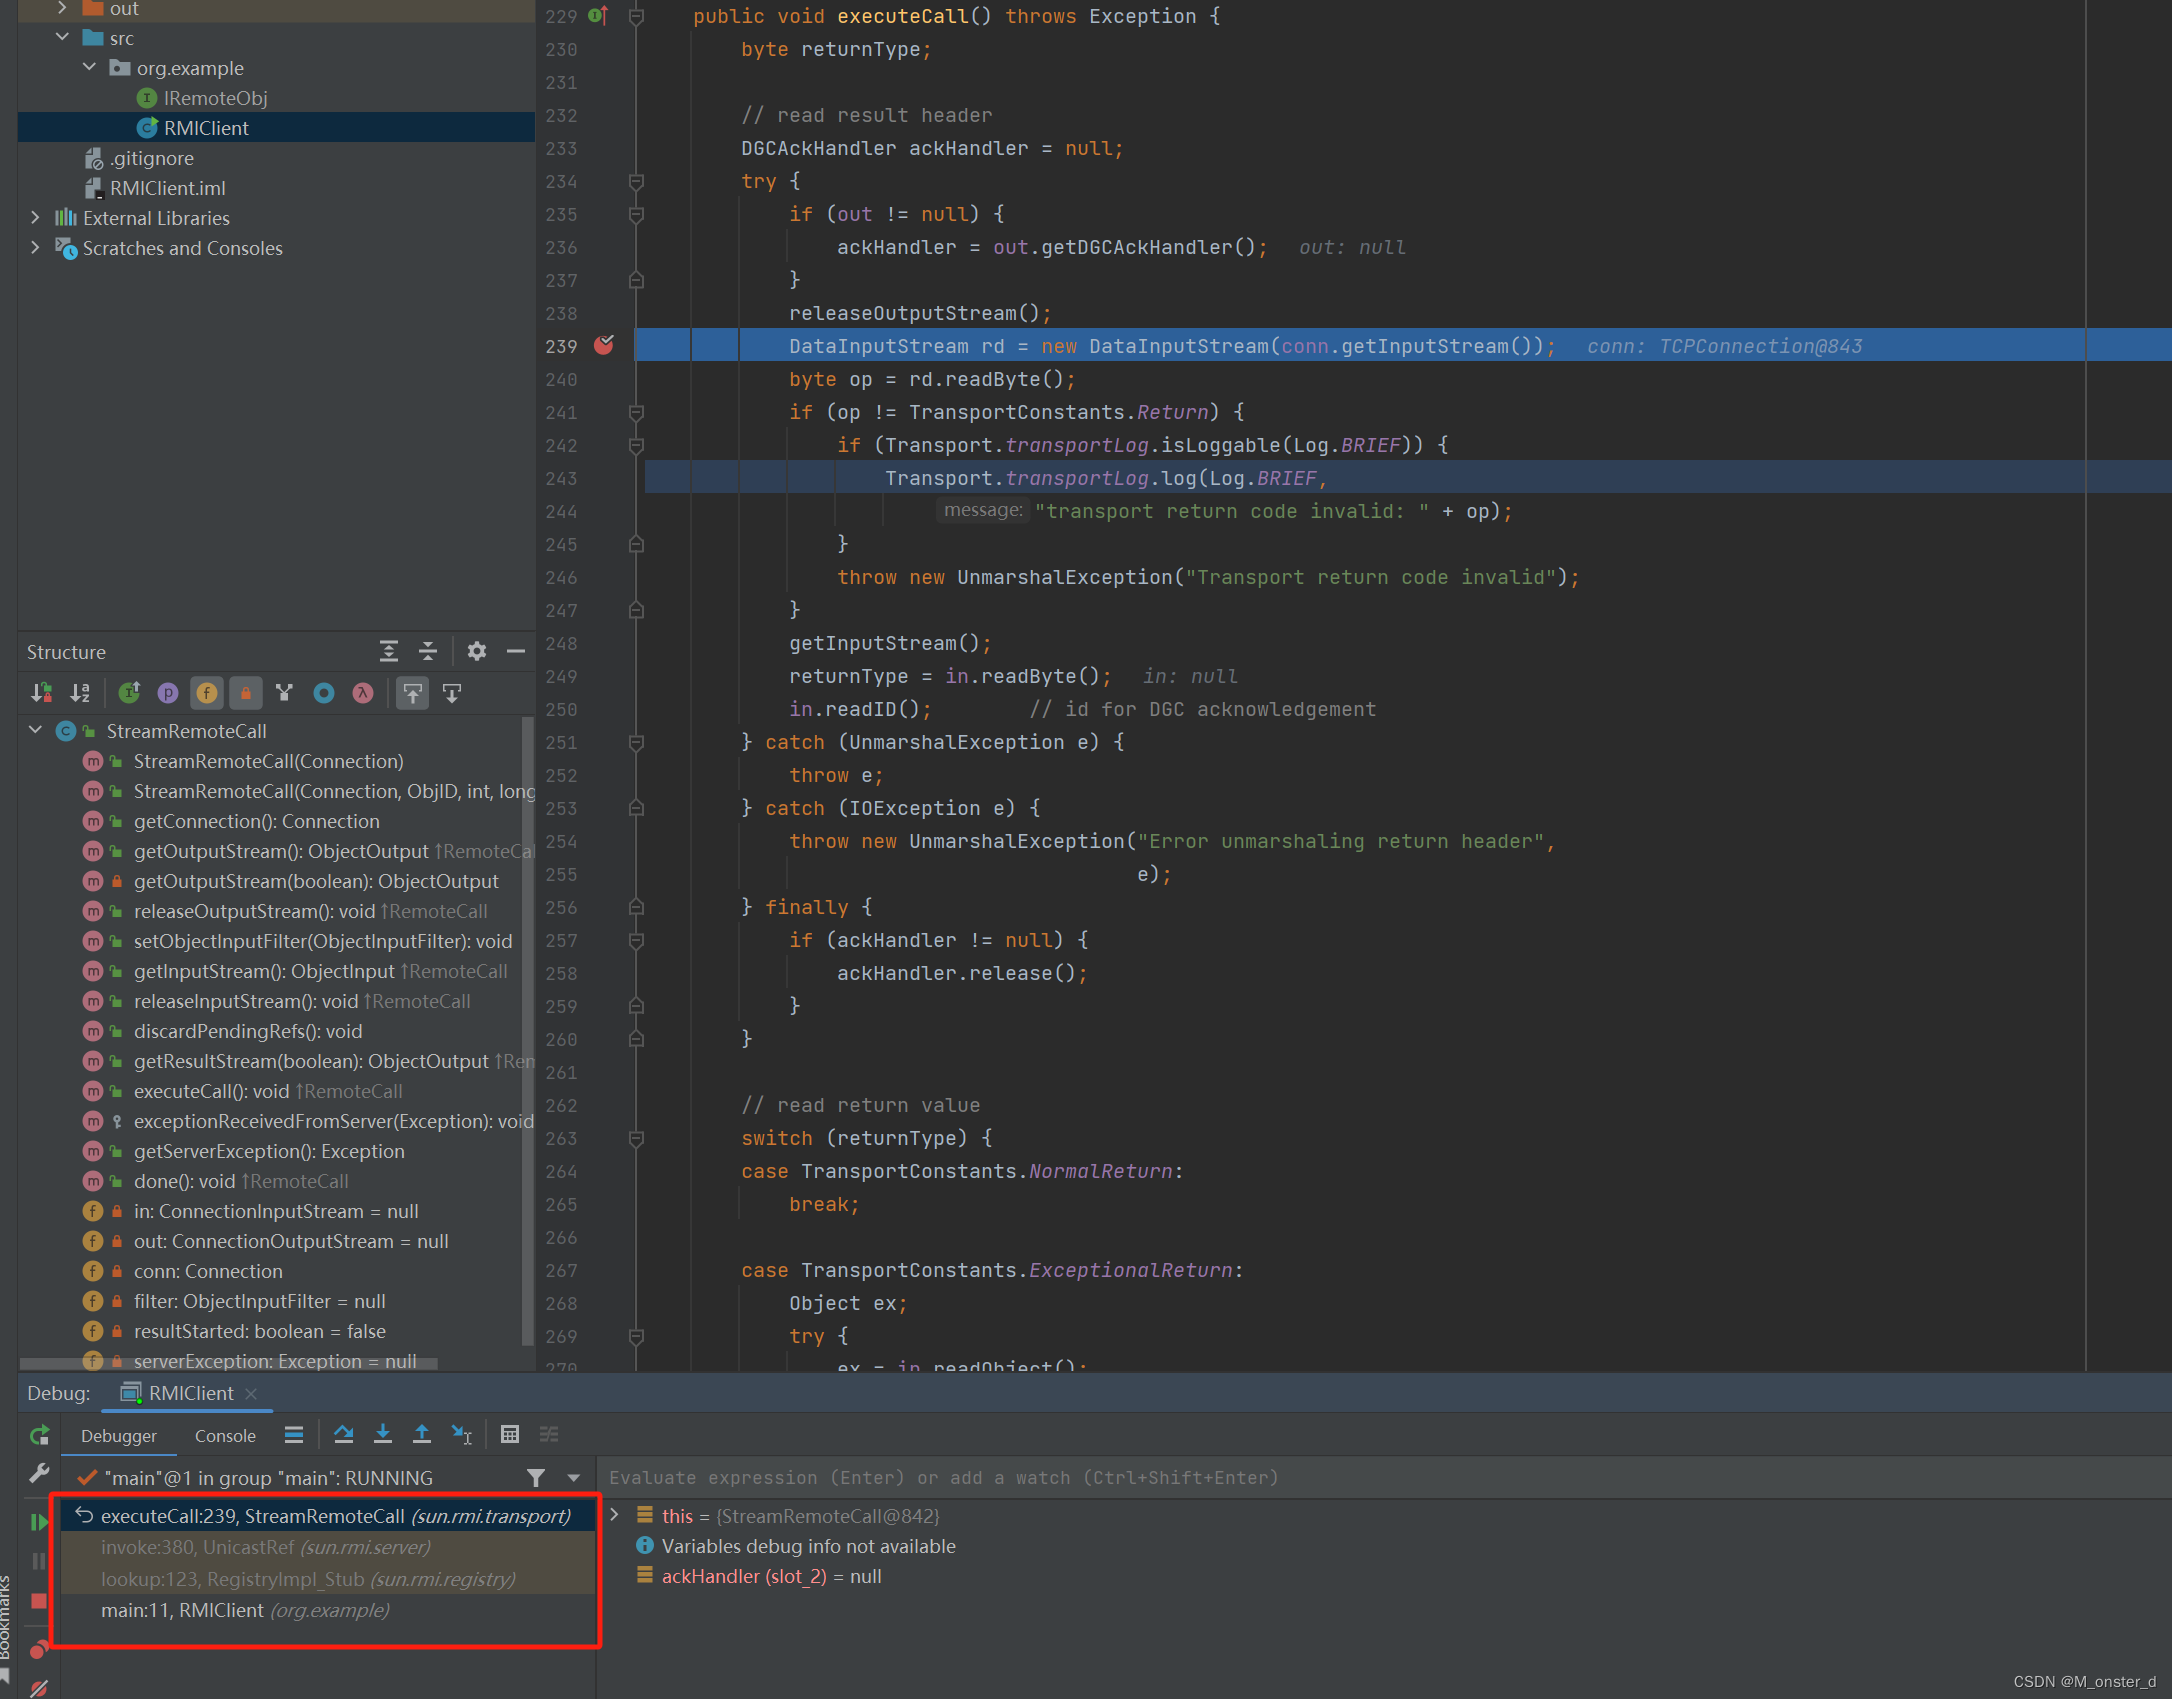Viewport: 2172px width, 1699px height.
Task: Expand External Libraries node
Action: 35,217
